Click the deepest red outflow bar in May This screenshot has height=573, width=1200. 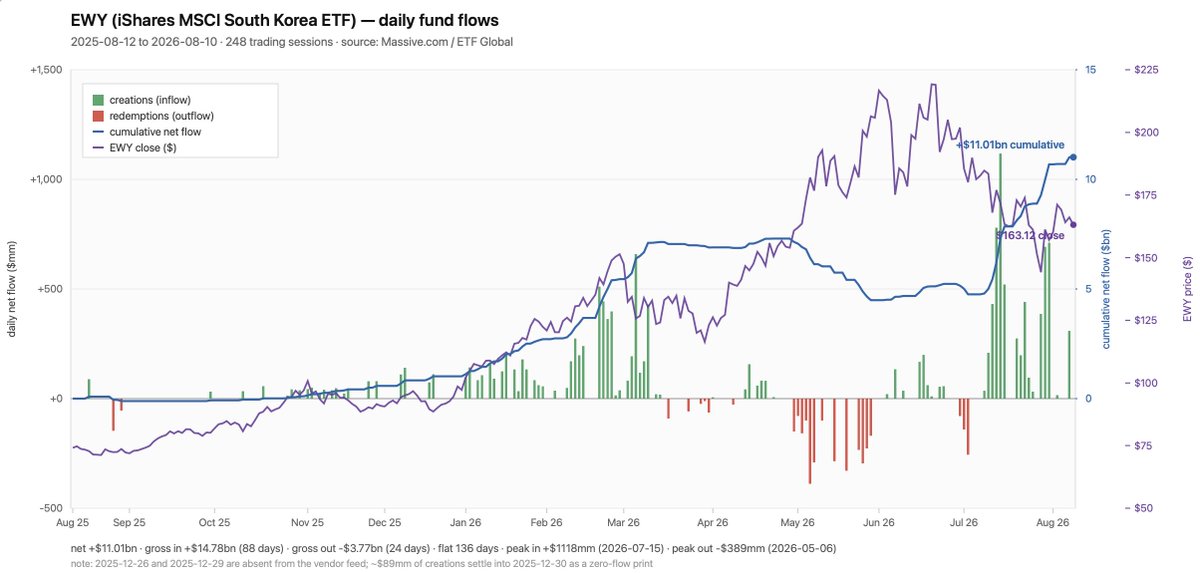coord(810,441)
